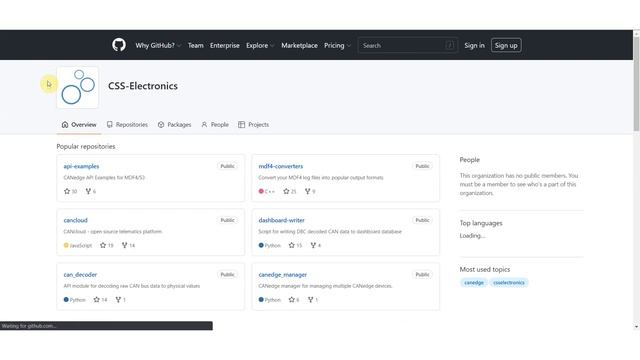Click the fork icon on canedge_manager
This screenshot has width=640, height=360.
pos(310,300)
